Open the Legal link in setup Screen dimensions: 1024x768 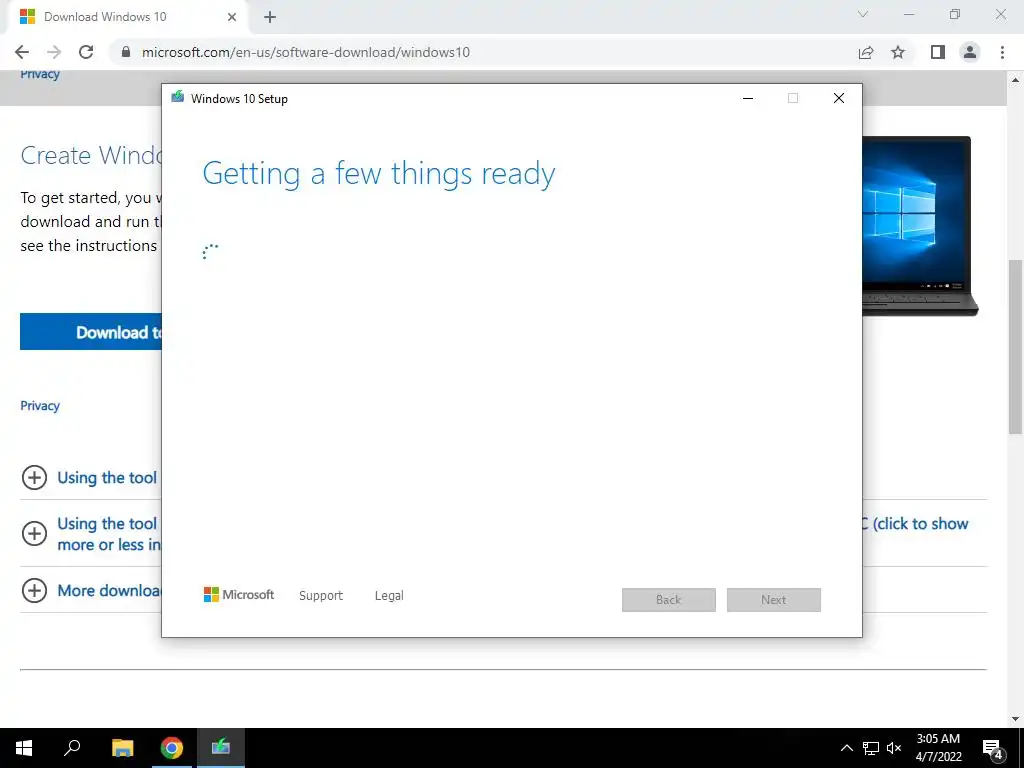tap(389, 596)
